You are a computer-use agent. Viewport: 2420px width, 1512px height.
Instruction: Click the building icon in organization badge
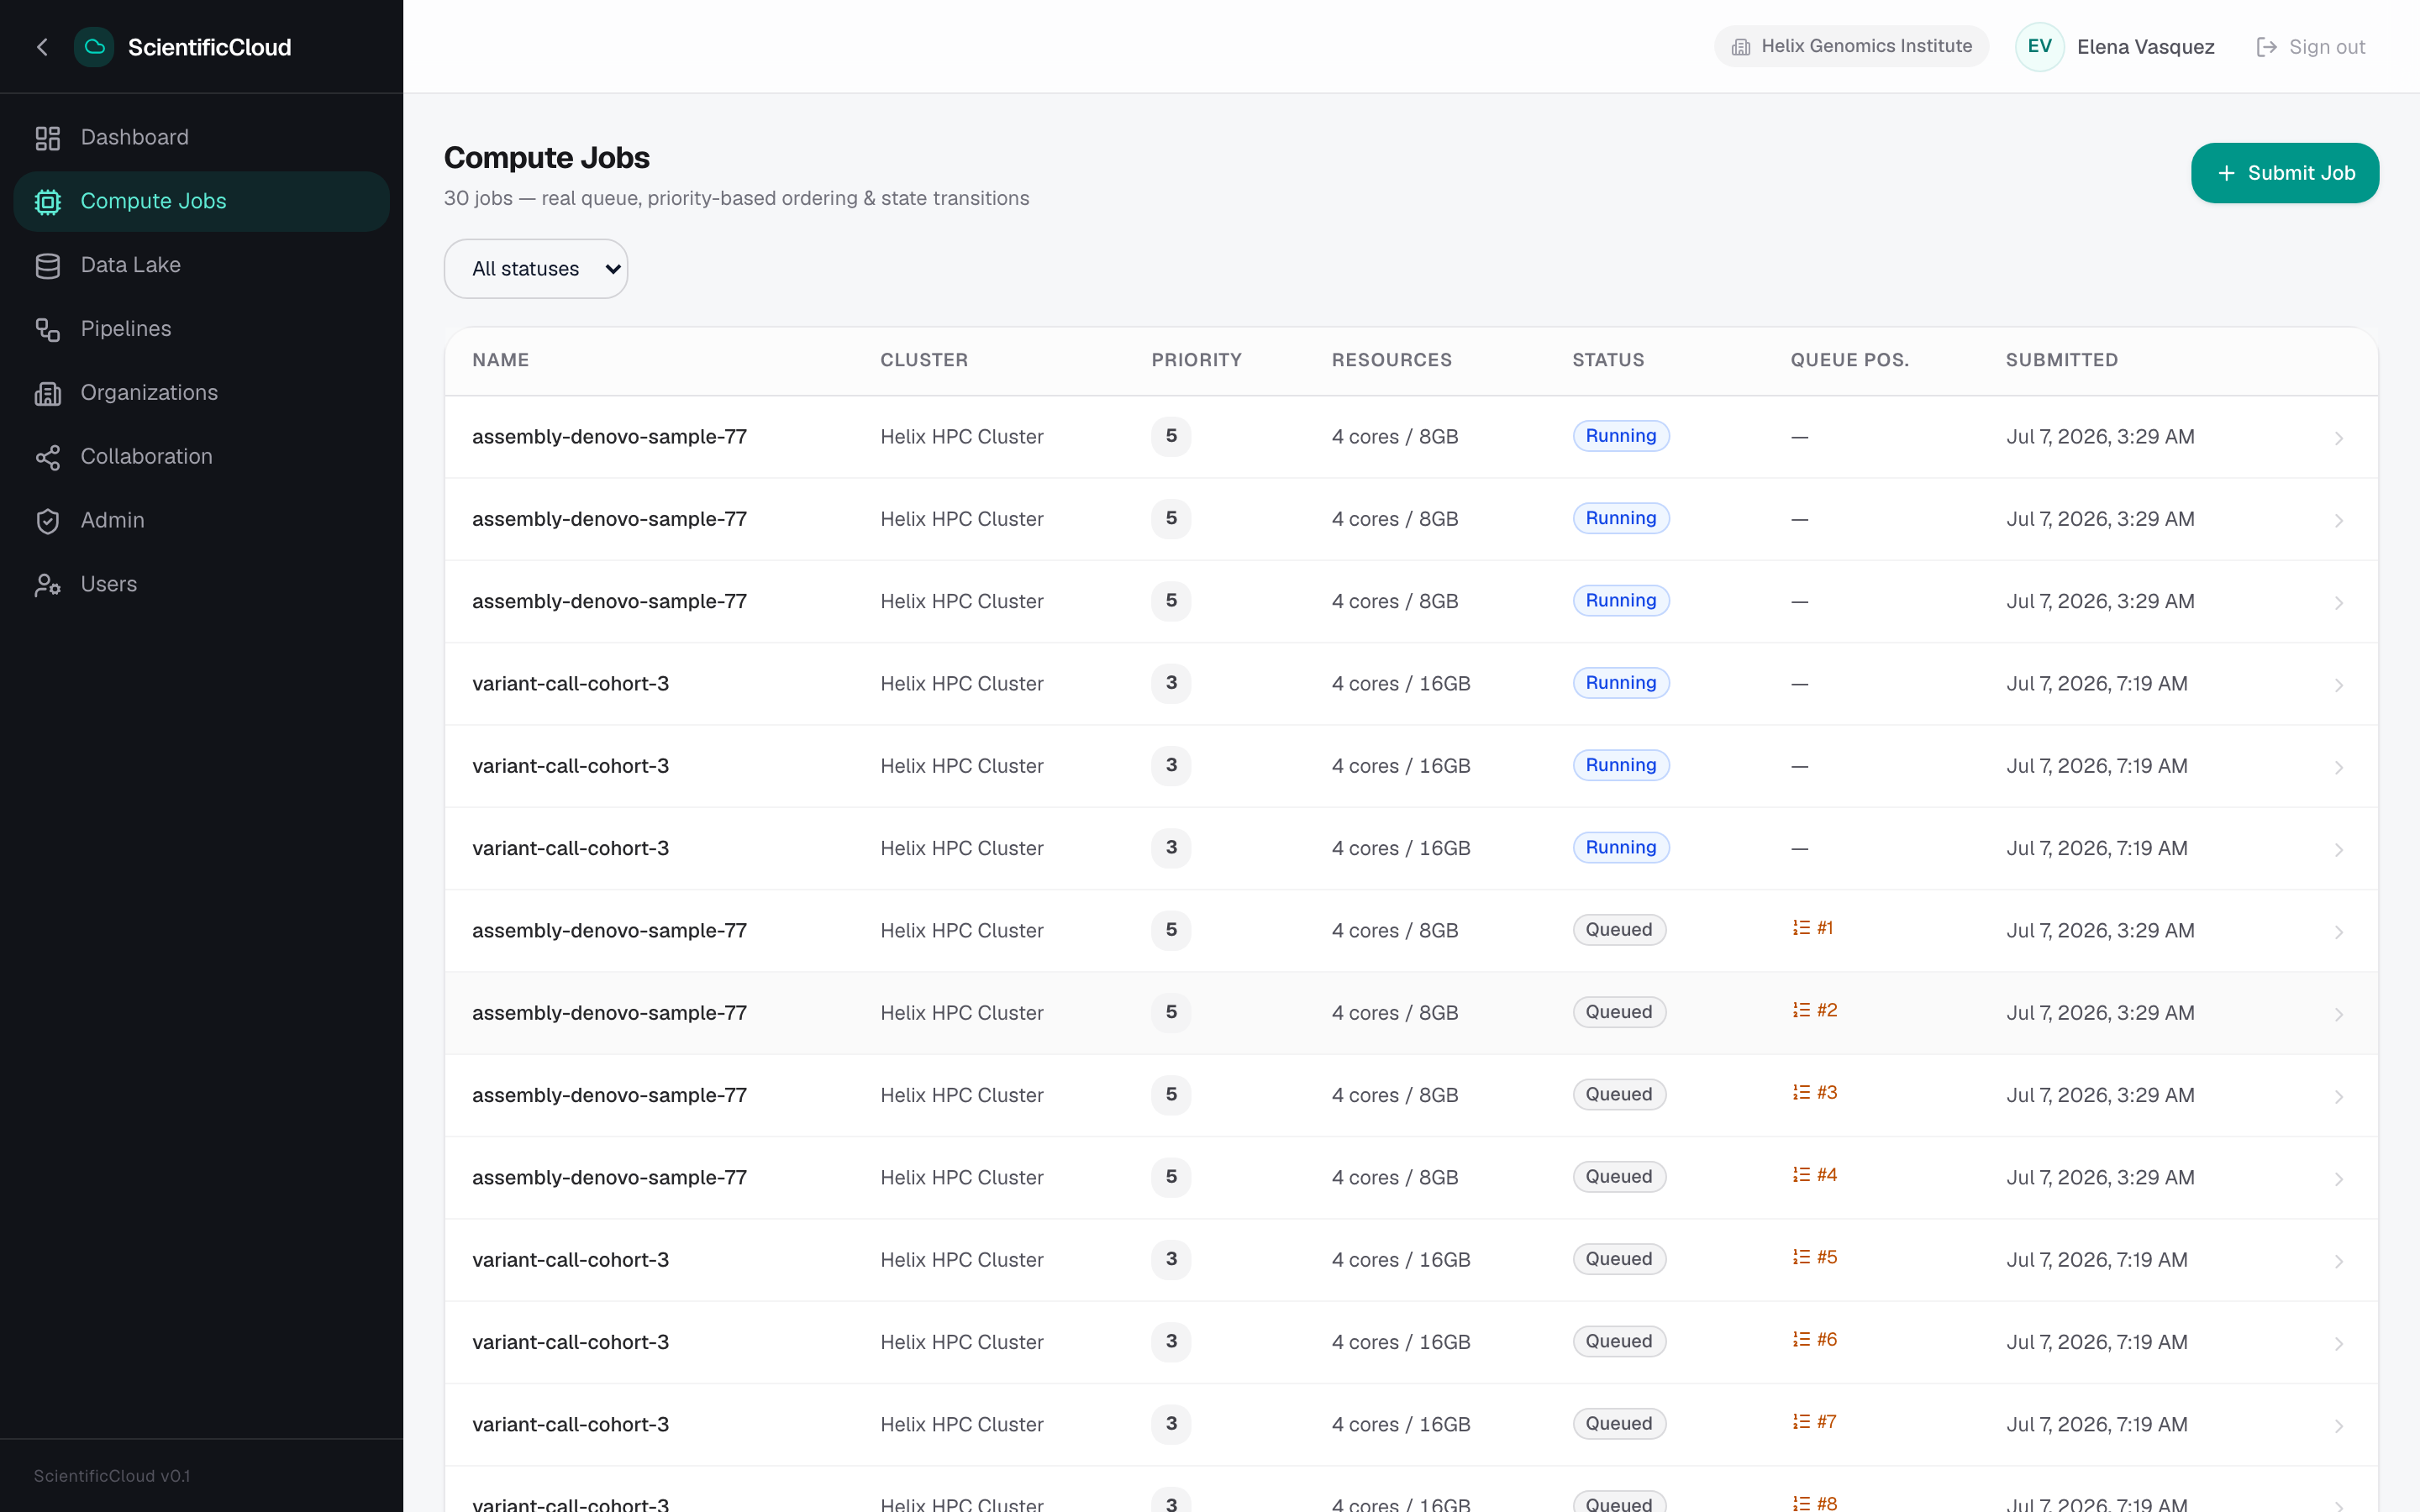[x=1741, y=47]
